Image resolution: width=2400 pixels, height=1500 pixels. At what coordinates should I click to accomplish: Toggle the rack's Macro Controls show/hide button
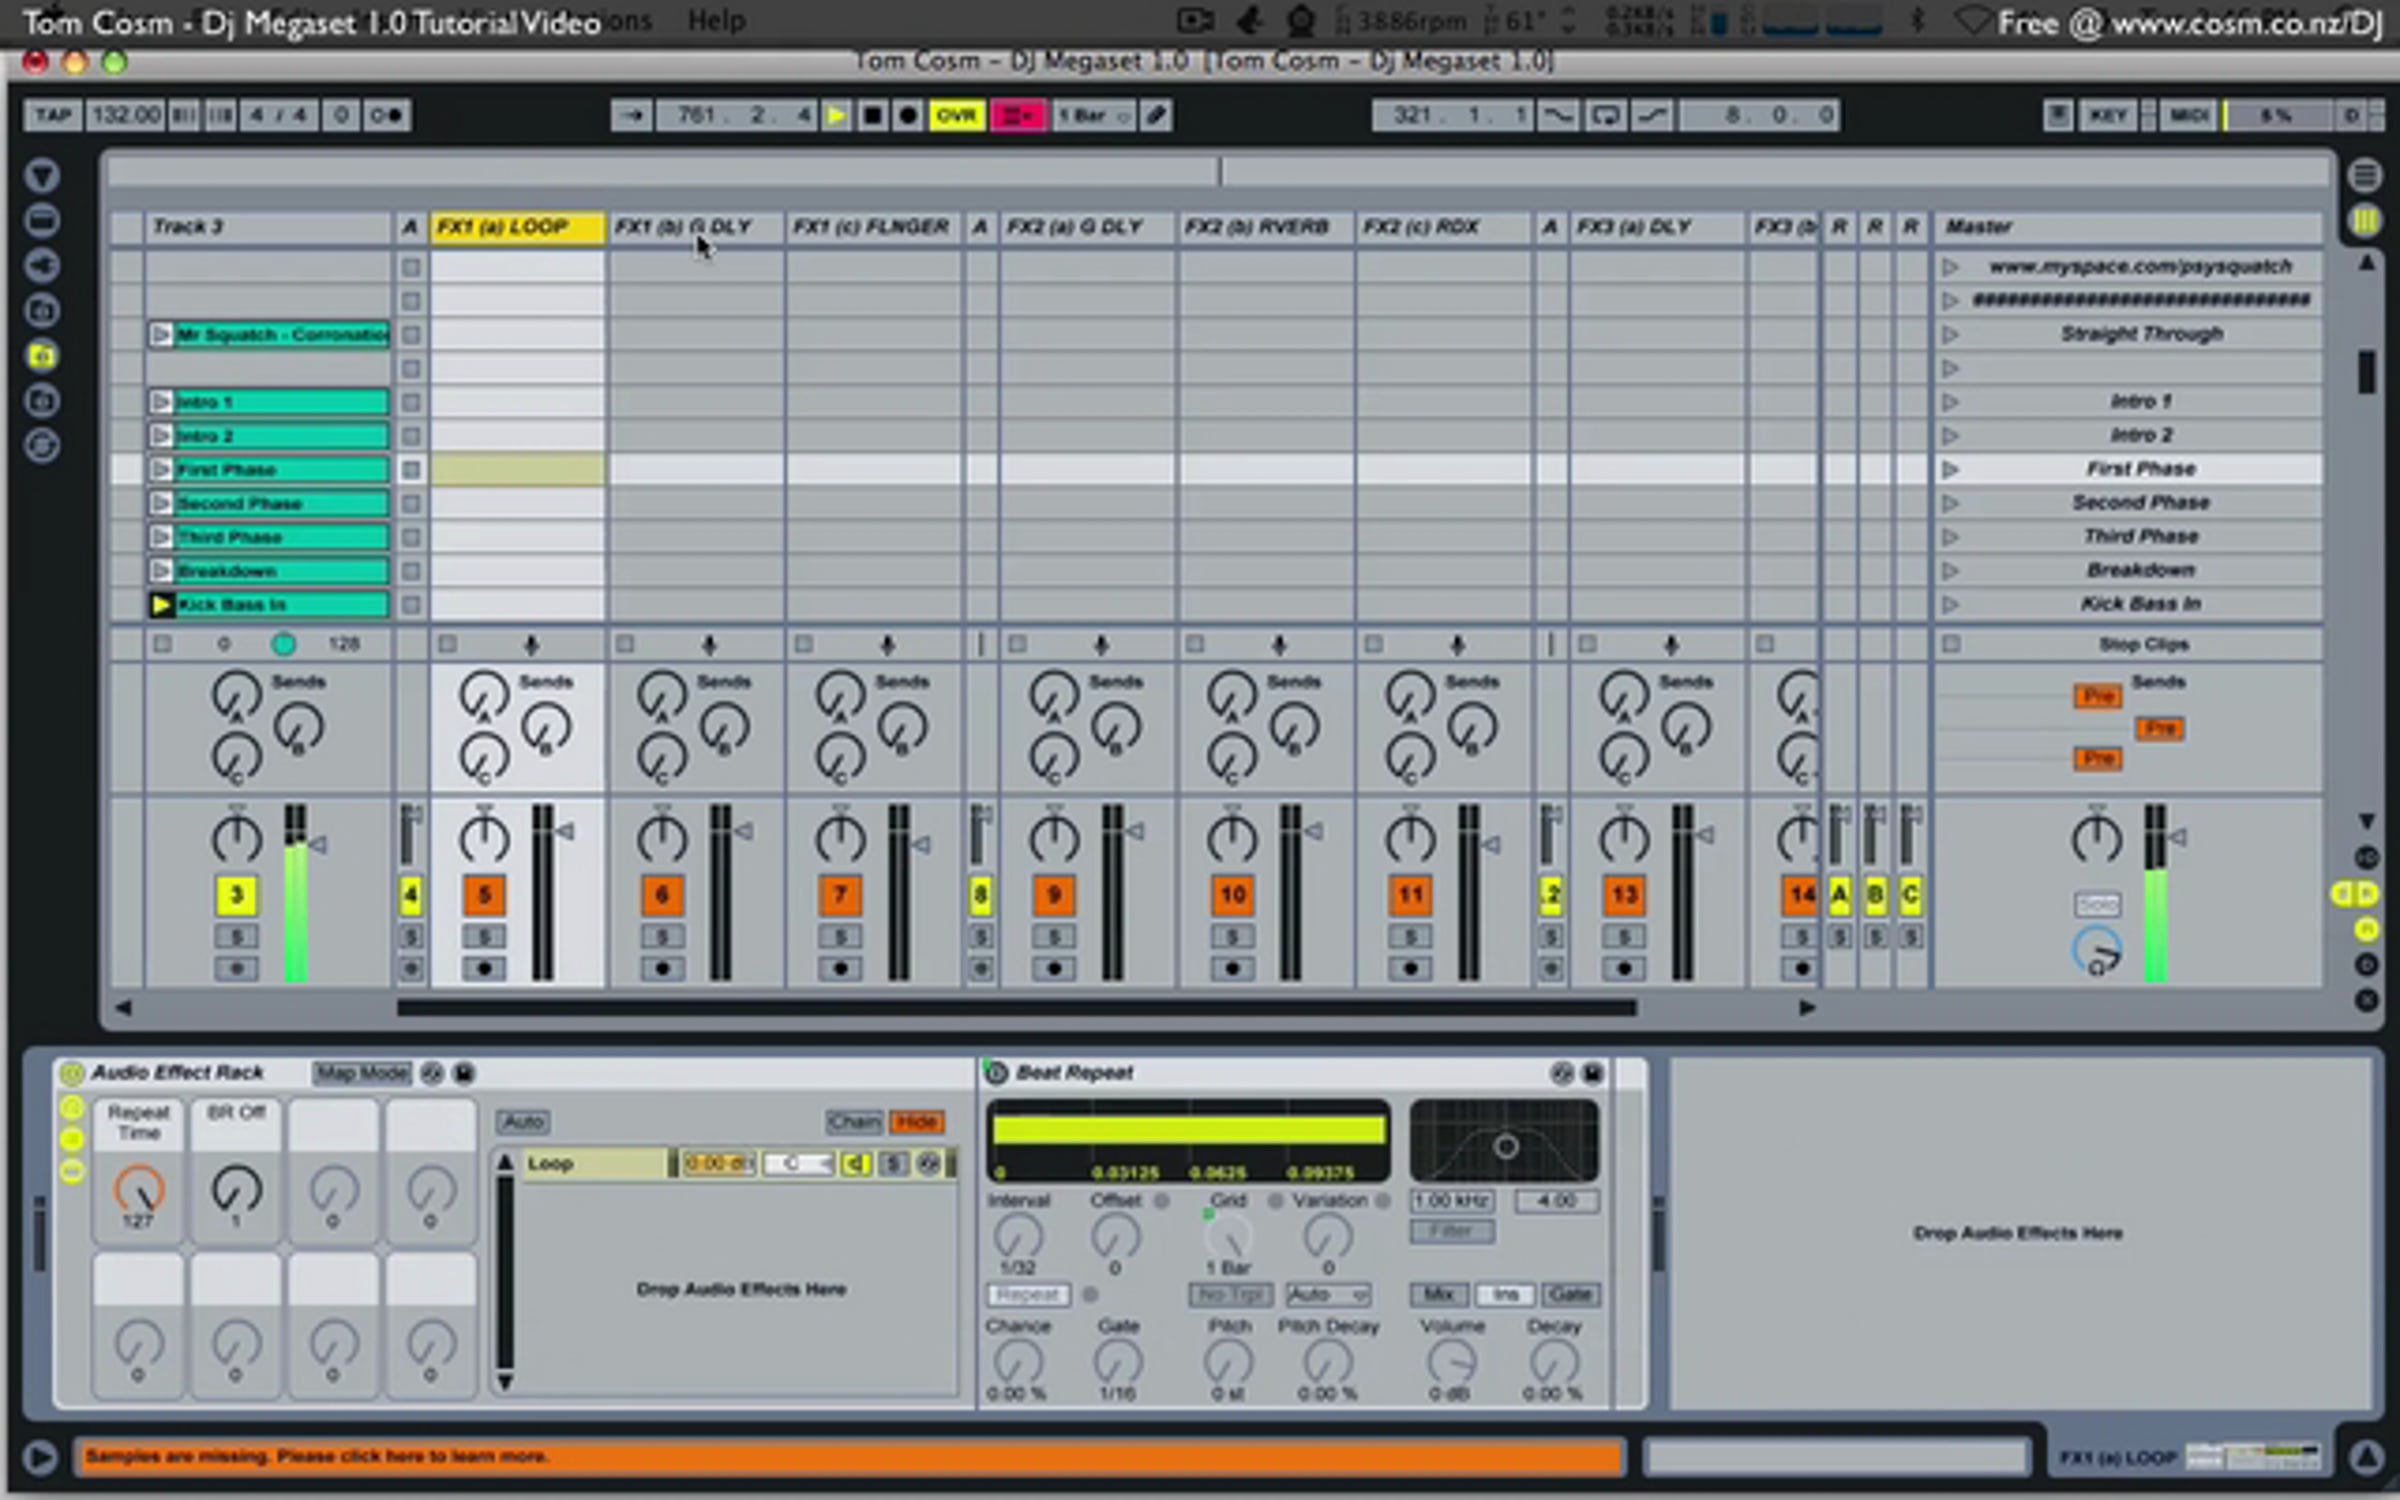(x=72, y=1108)
